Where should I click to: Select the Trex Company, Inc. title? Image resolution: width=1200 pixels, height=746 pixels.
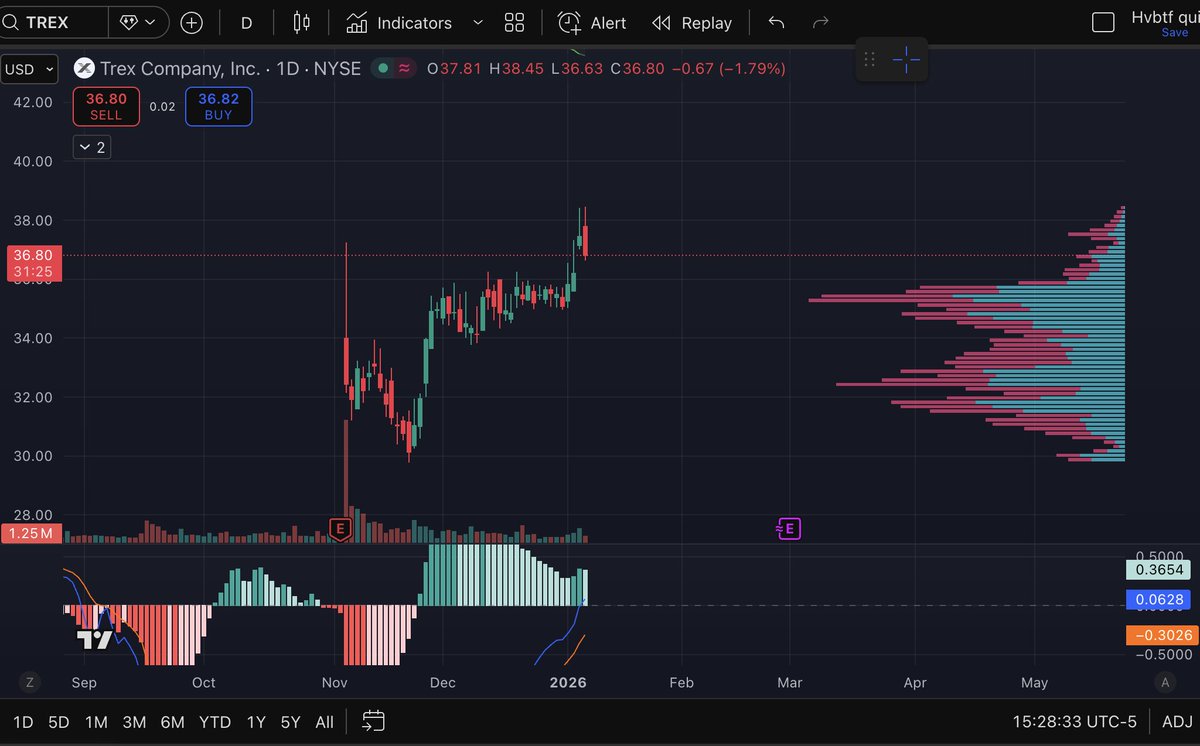pyautogui.click(x=181, y=68)
